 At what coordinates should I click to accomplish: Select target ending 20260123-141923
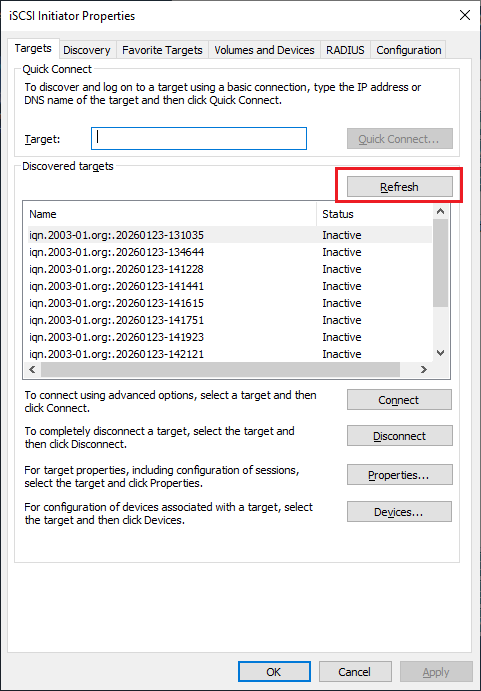click(x=229, y=337)
